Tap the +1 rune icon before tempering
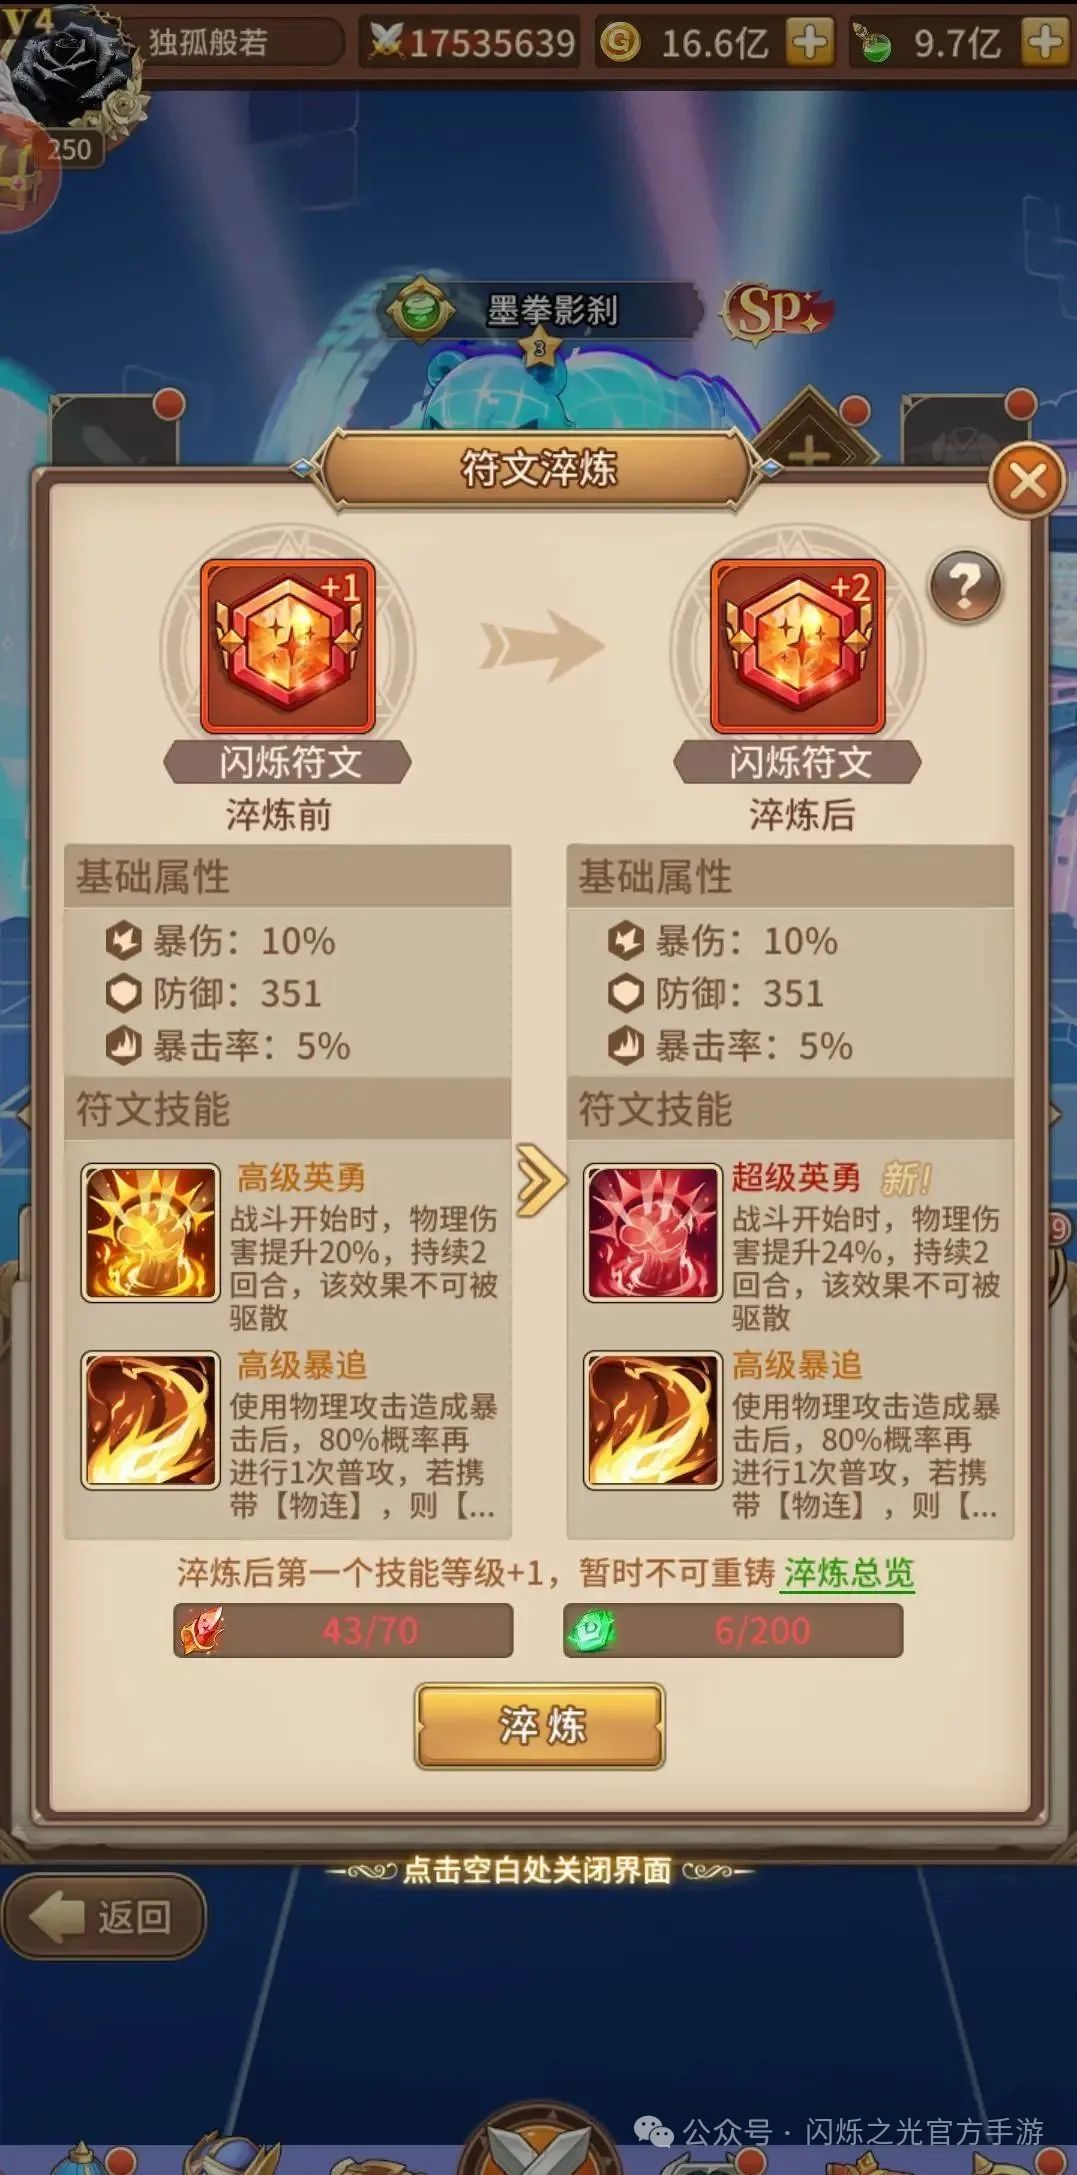The height and width of the screenshot is (2175, 1077). click(288, 647)
